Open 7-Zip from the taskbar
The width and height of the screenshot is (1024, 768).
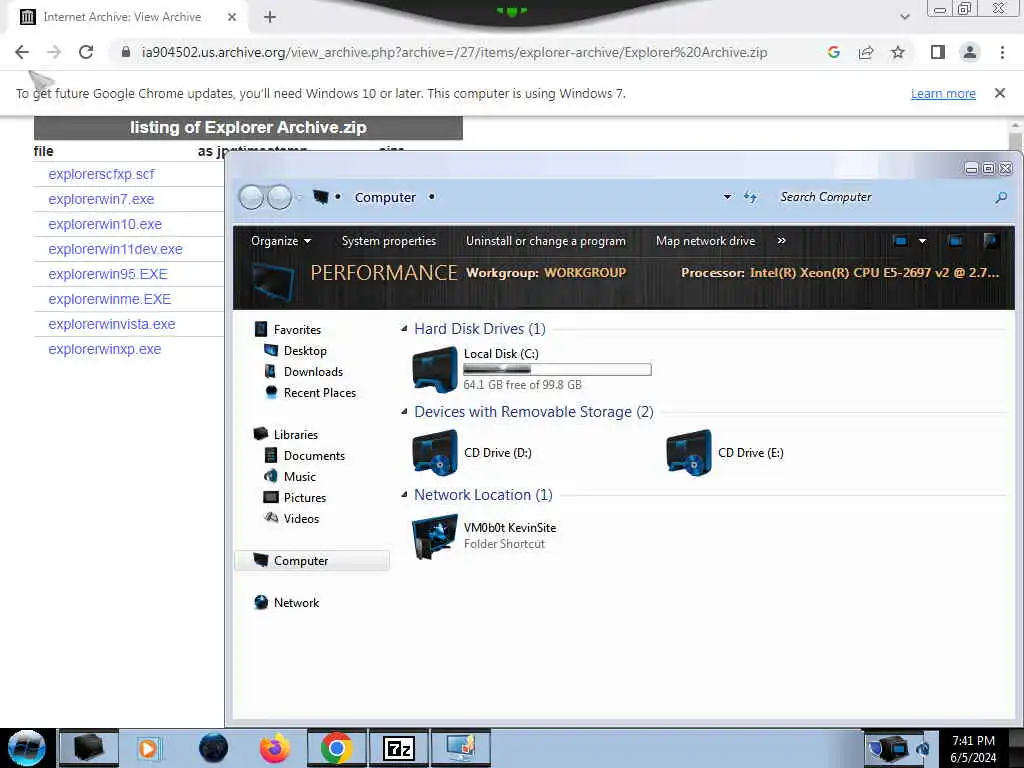click(399, 748)
